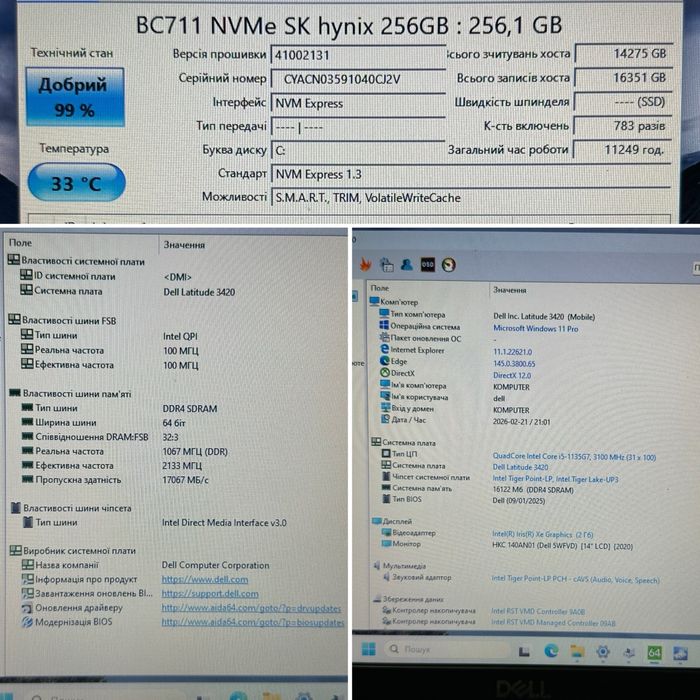
Task: Select the Дисплей group header
Action: (x=392, y=521)
